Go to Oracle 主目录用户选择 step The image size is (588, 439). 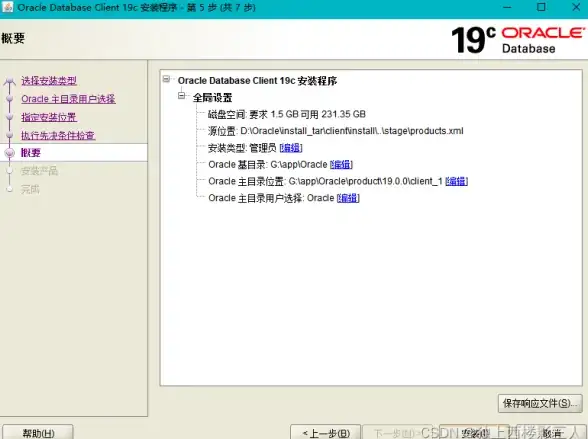point(68,99)
